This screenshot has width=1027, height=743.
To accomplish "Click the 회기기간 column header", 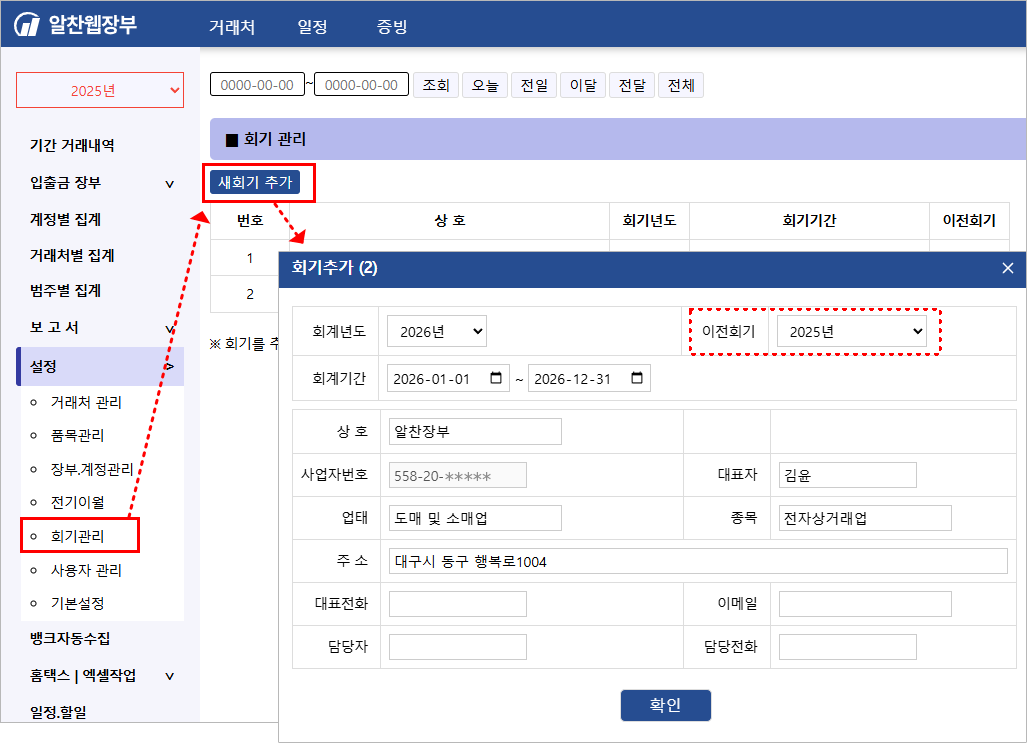I will point(809,221).
